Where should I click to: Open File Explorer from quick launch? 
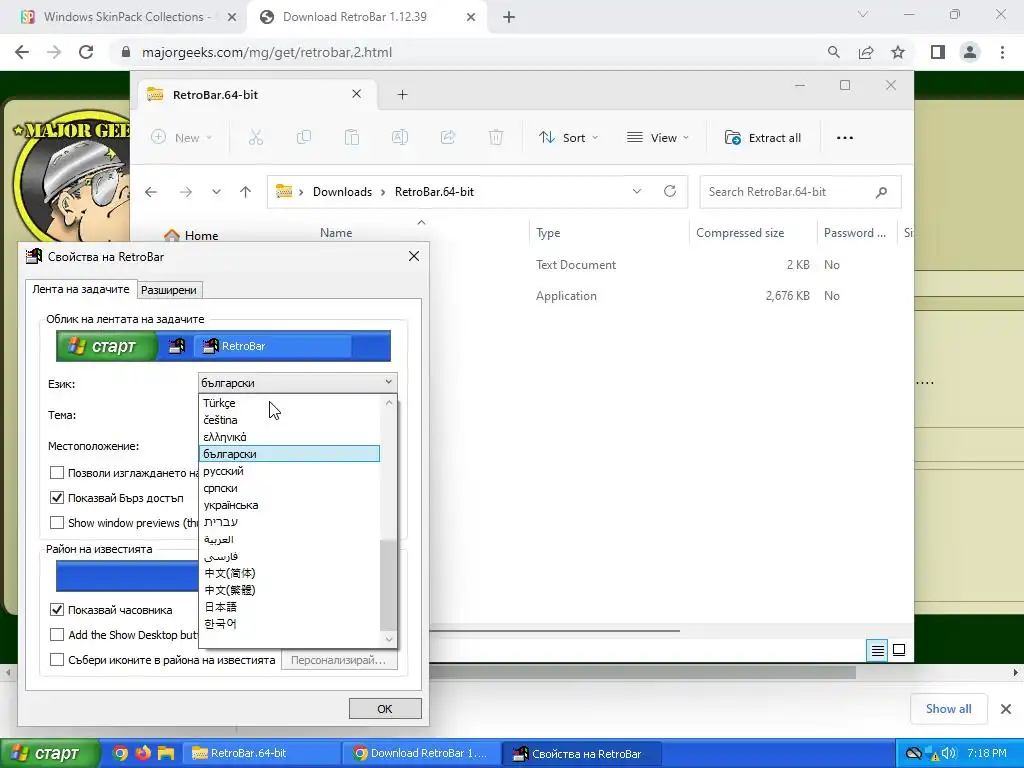[x=166, y=754]
